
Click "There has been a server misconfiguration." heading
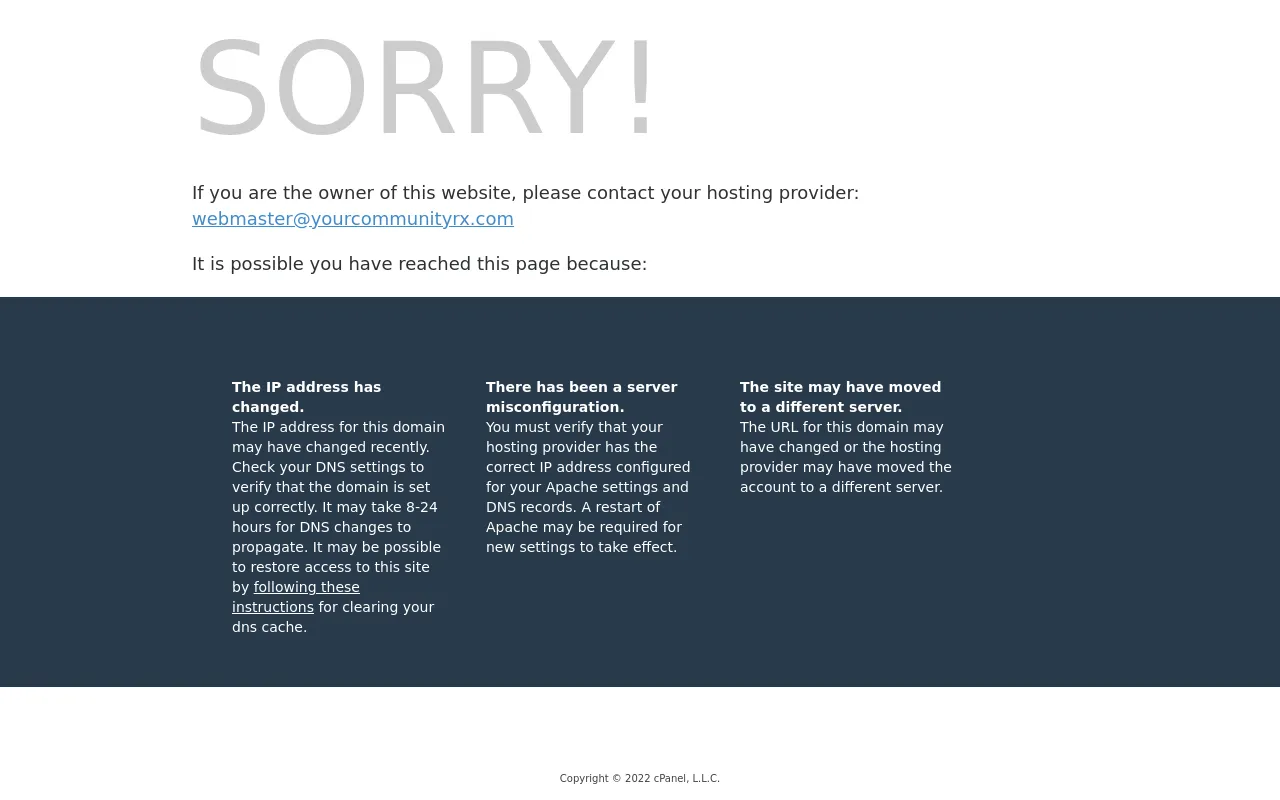point(582,397)
